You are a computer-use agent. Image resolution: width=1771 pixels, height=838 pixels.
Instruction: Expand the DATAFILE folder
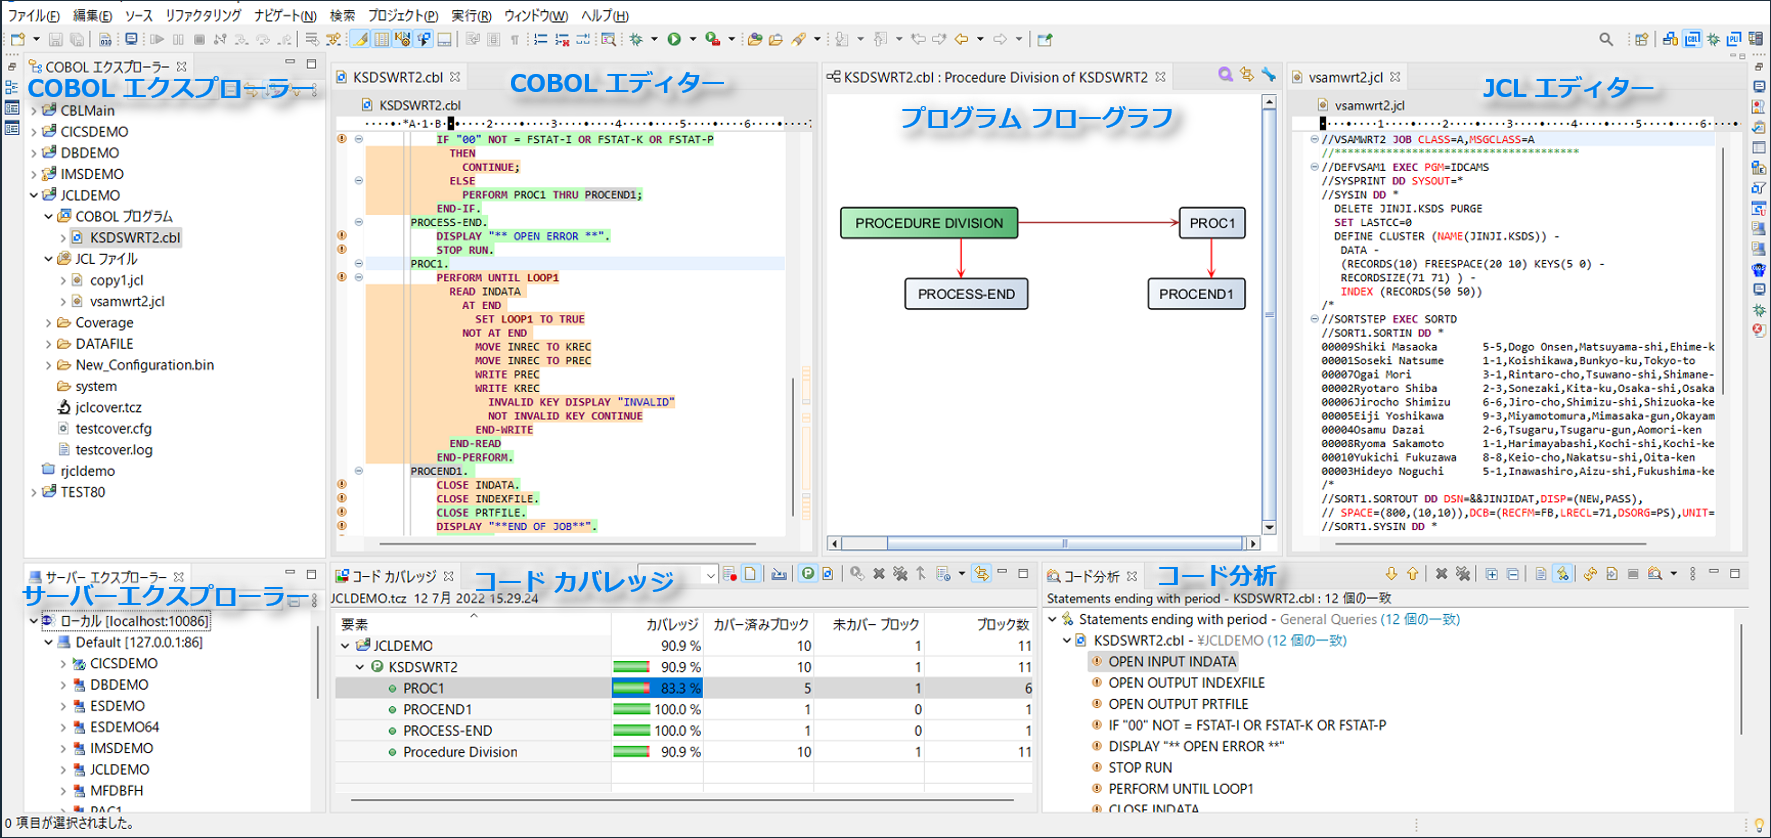coord(48,344)
